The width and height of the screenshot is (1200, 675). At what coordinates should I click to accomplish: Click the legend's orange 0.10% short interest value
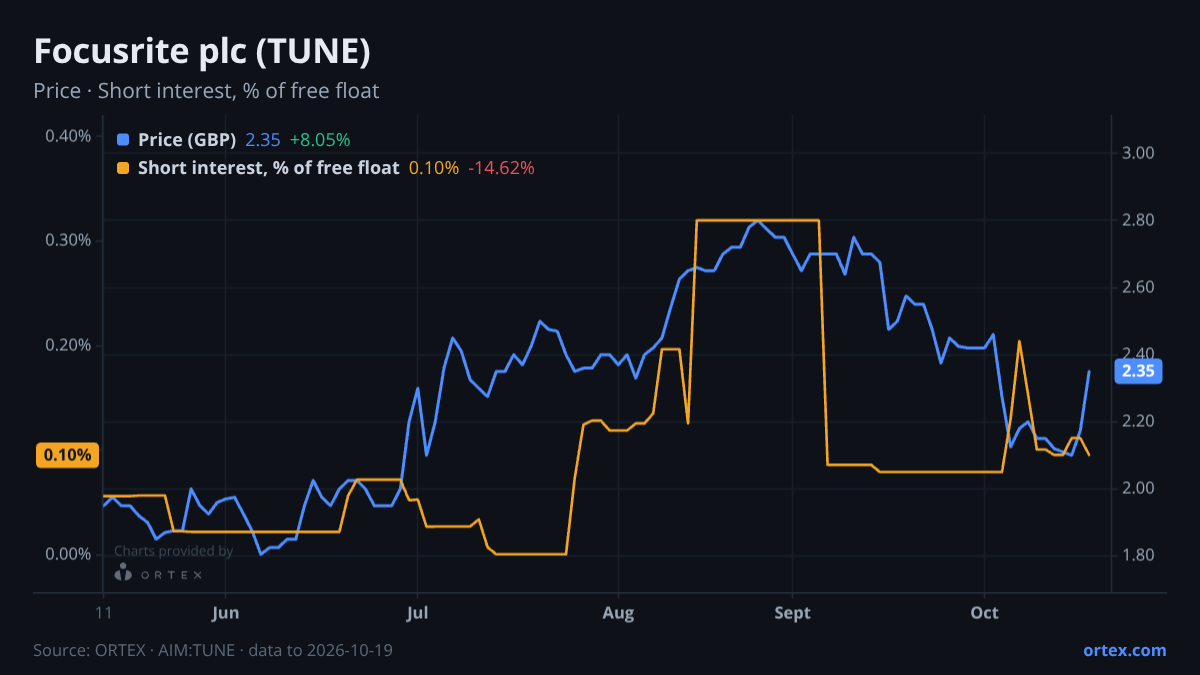pos(434,168)
